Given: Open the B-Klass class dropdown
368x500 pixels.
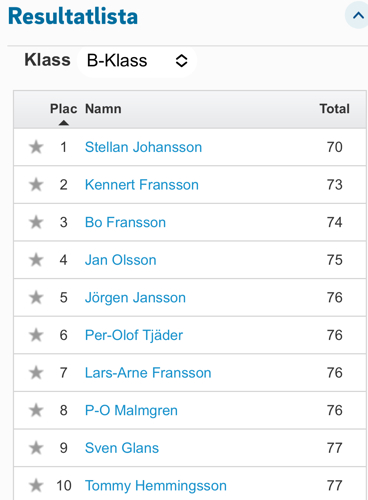Looking at the screenshot, I should click(x=137, y=61).
